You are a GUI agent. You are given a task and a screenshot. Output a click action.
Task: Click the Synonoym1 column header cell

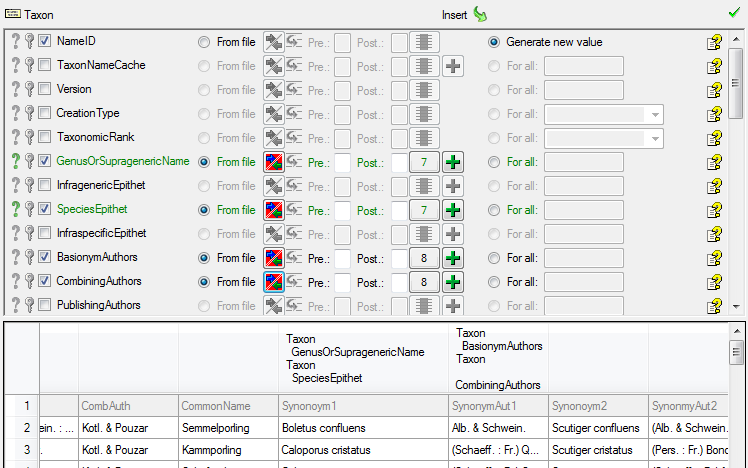pyautogui.click(x=363, y=406)
